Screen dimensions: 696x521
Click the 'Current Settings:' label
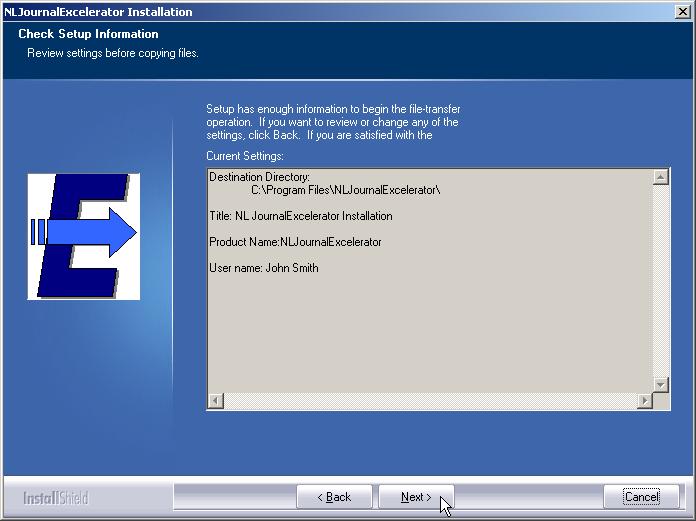point(245,156)
